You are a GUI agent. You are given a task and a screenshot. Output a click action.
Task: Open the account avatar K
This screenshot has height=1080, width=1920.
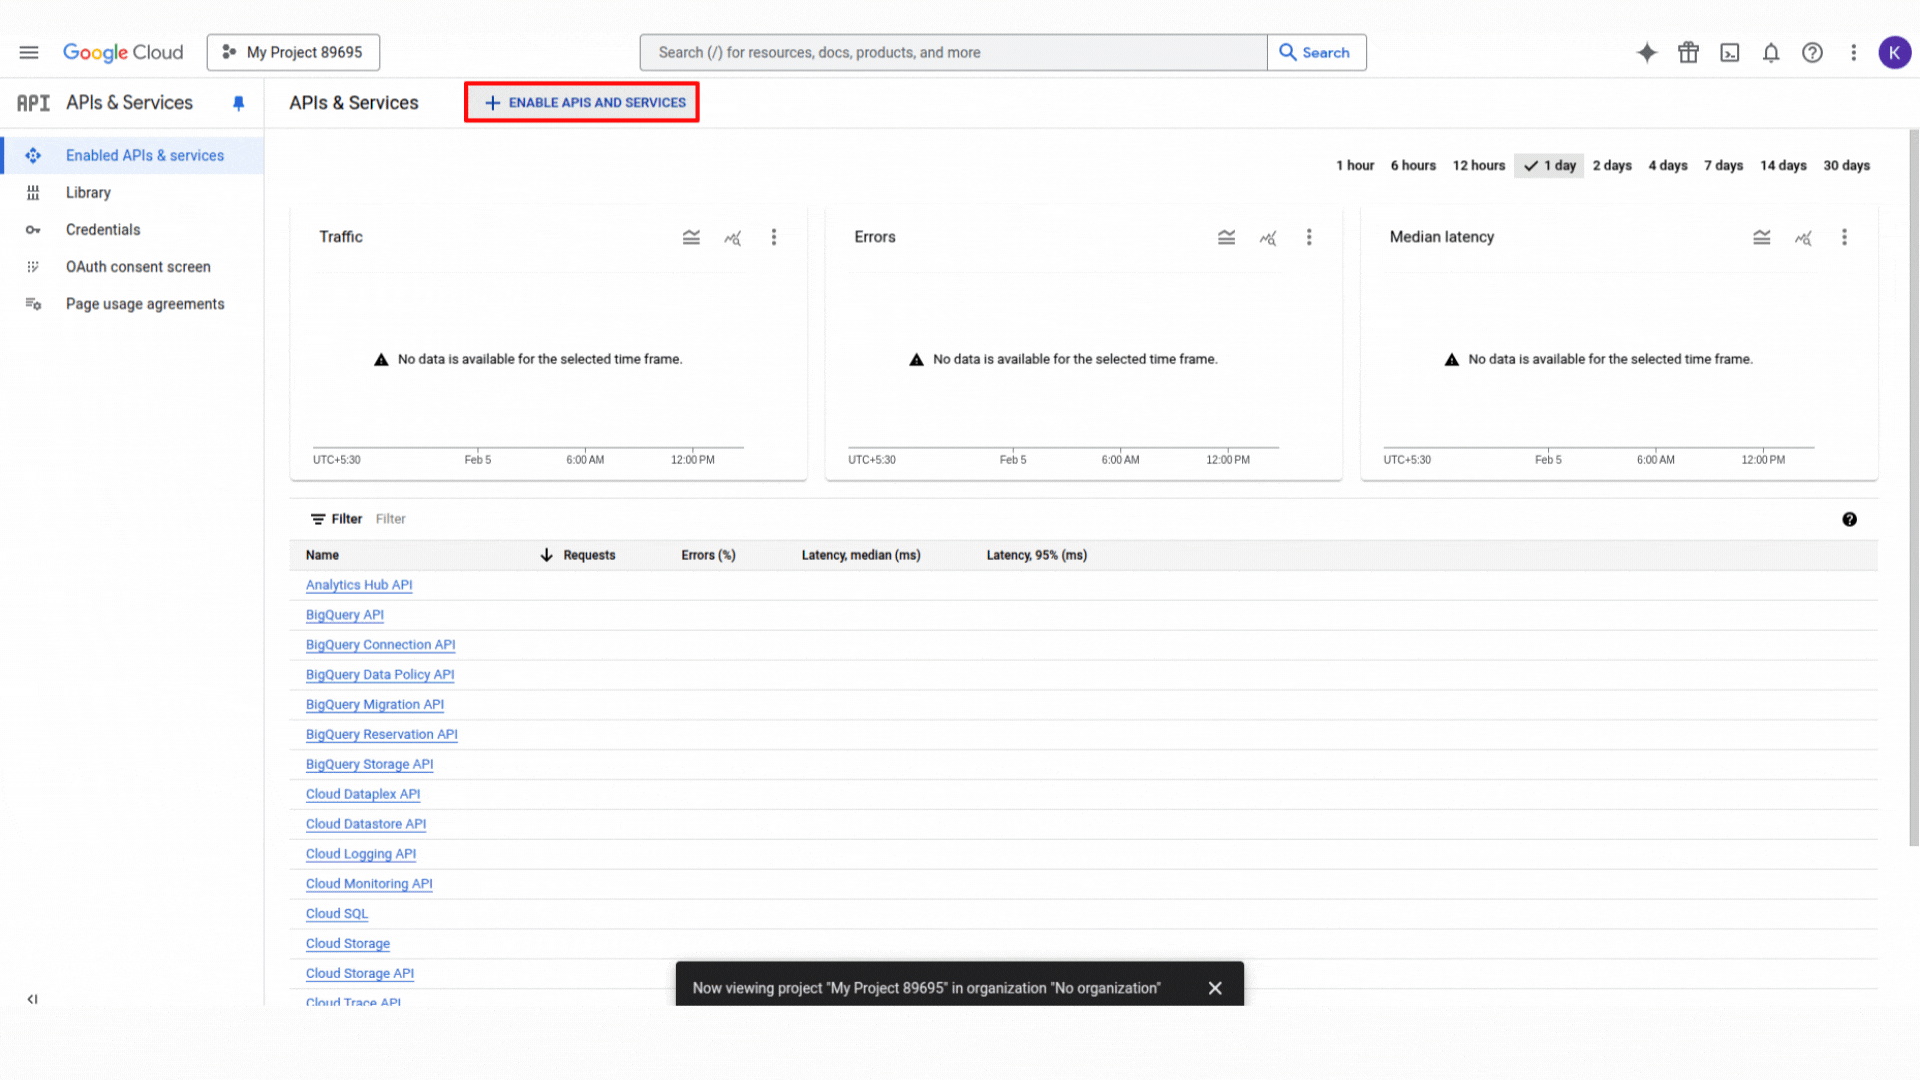1894,52
